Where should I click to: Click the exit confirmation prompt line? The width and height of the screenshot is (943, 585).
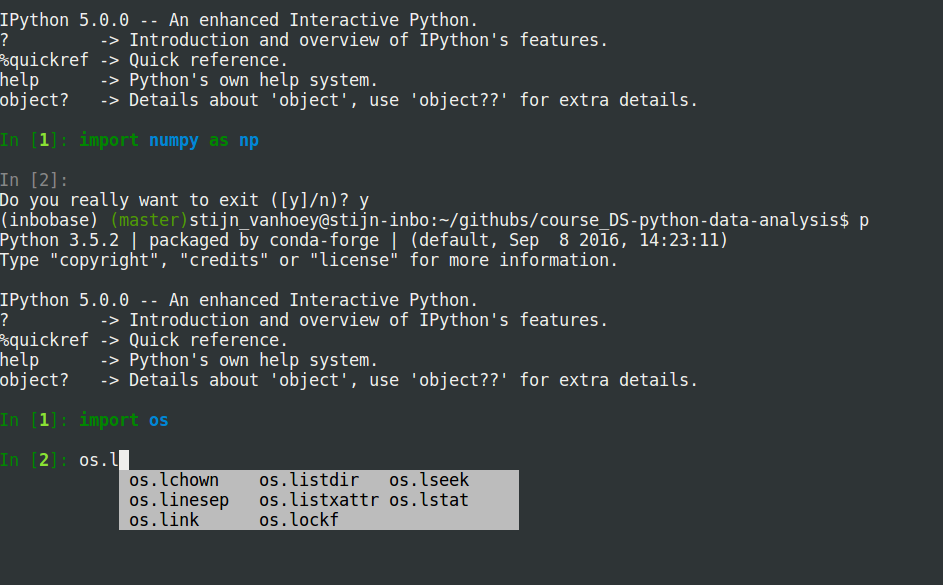(184, 200)
